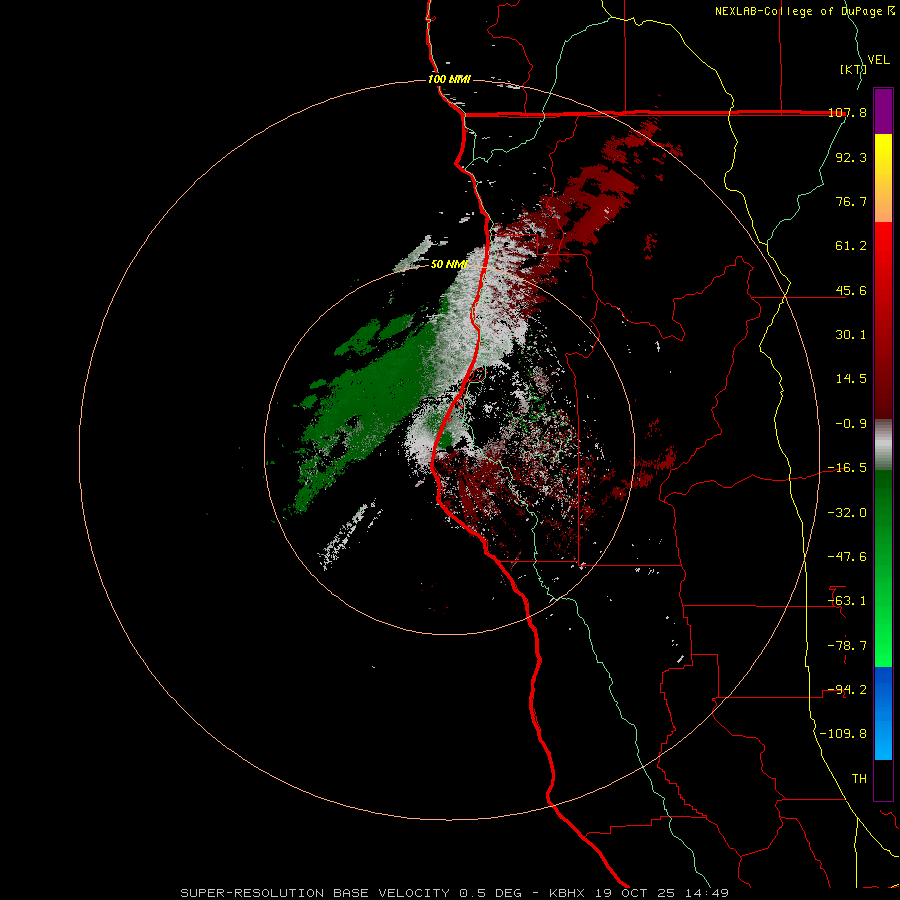Click the 107.8 value on velocity scale
Viewport: 900px width, 900px height.
coord(847,113)
